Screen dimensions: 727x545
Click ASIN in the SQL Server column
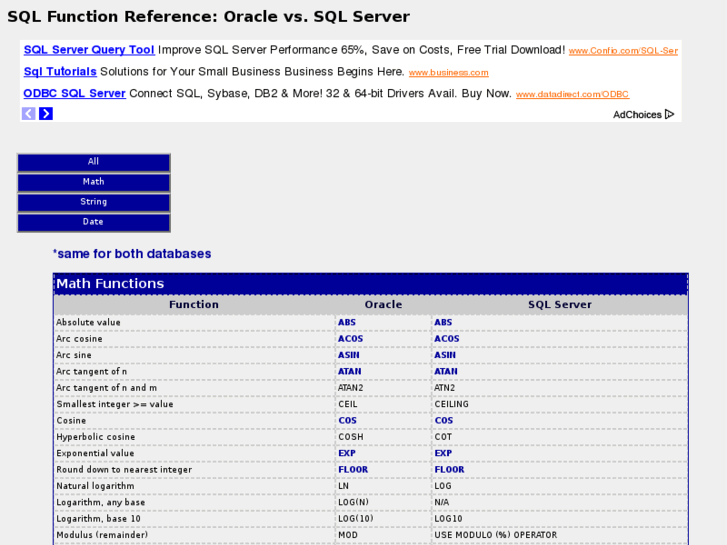tap(445, 355)
